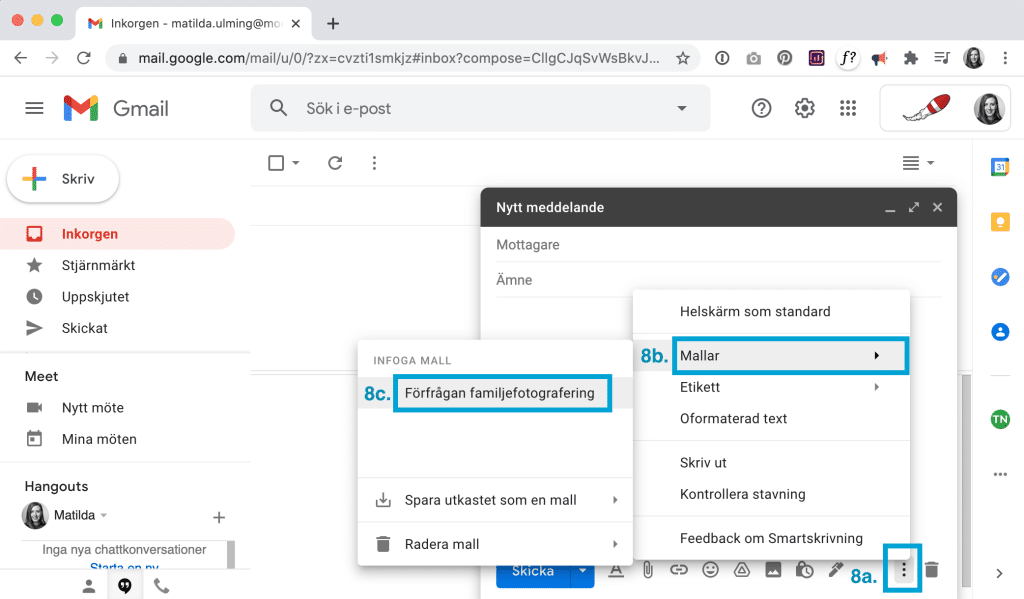Discard draft with the trash icon
The width and height of the screenshot is (1024, 599).
click(x=932, y=570)
